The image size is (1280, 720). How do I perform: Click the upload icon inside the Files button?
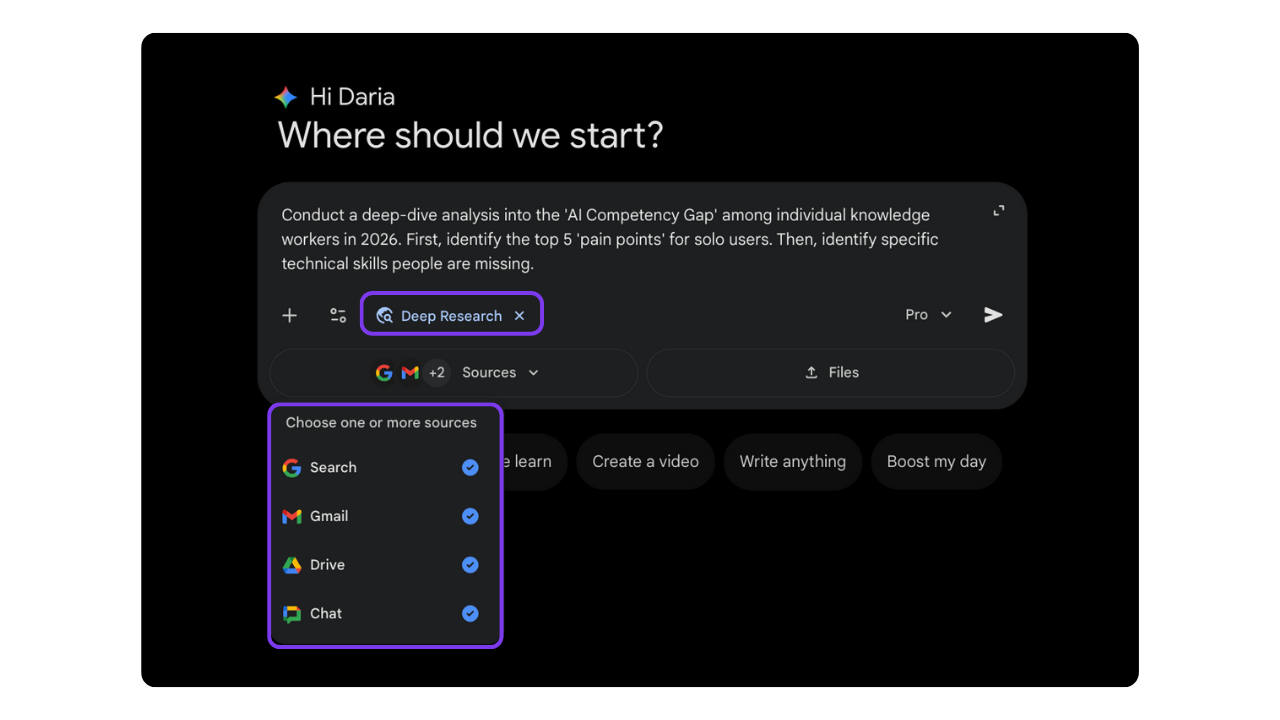pyautogui.click(x=810, y=372)
